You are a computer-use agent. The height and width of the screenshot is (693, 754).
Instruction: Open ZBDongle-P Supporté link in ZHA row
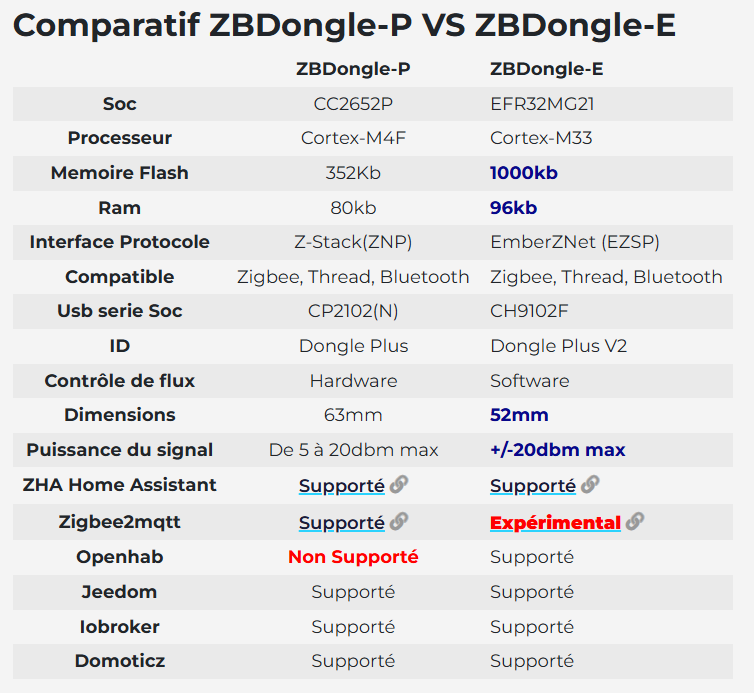[x=341, y=486]
